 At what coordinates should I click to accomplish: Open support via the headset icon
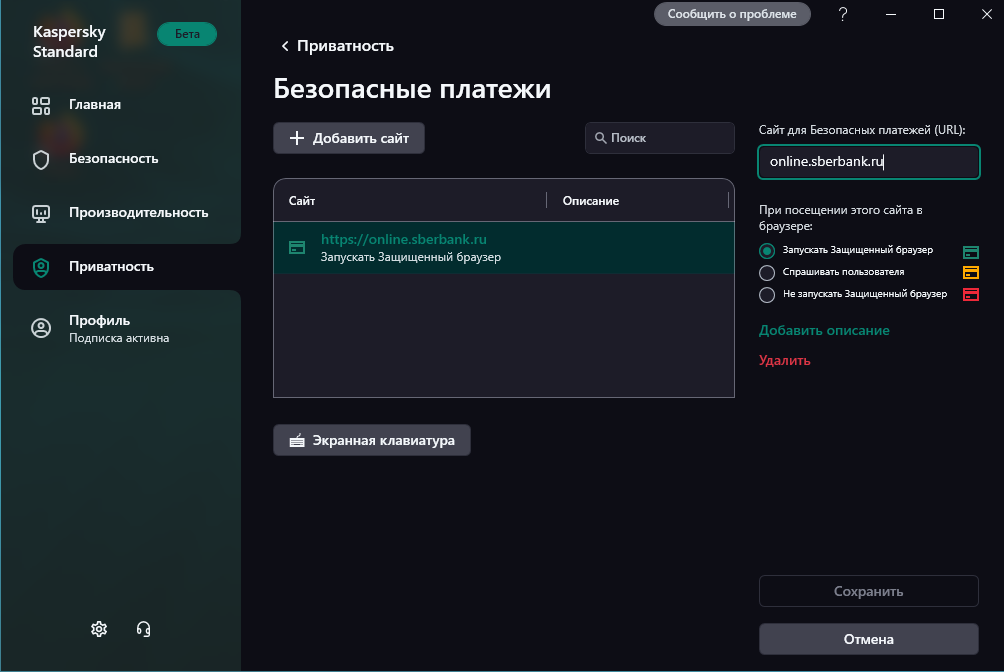[x=143, y=629]
